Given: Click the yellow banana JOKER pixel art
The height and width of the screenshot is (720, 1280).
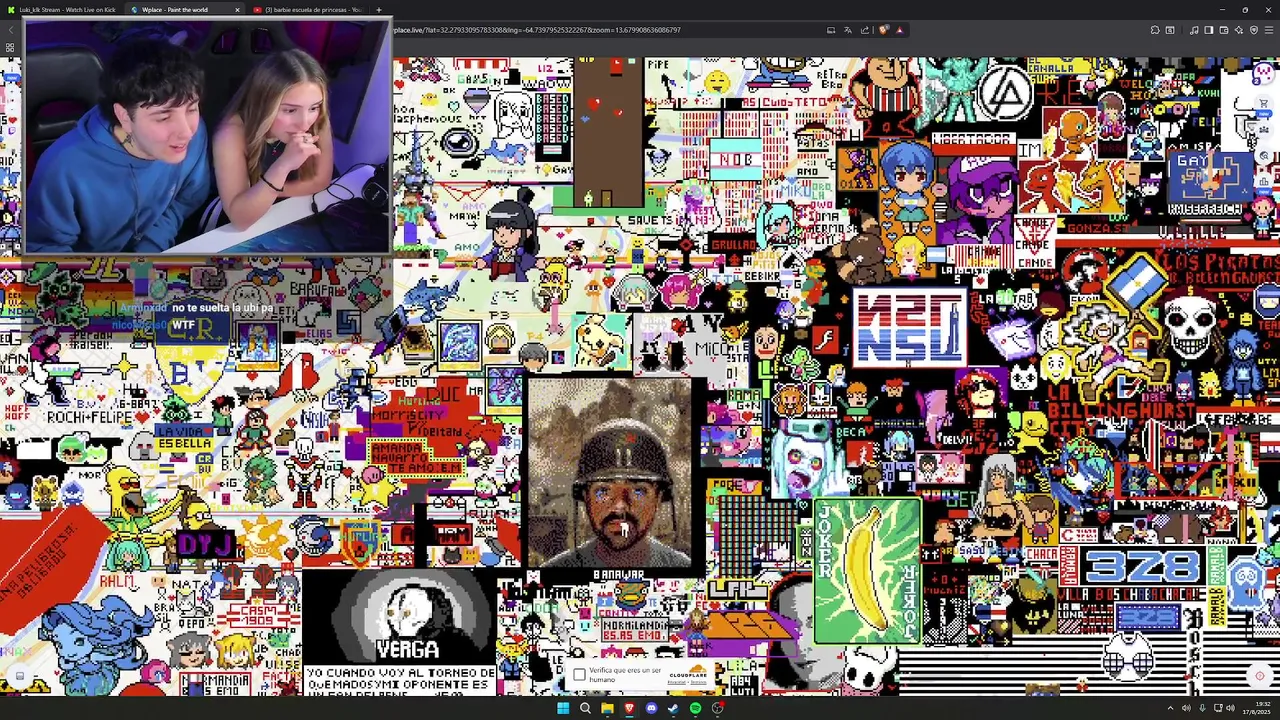Looking at the screenshot, I should 867,572.
